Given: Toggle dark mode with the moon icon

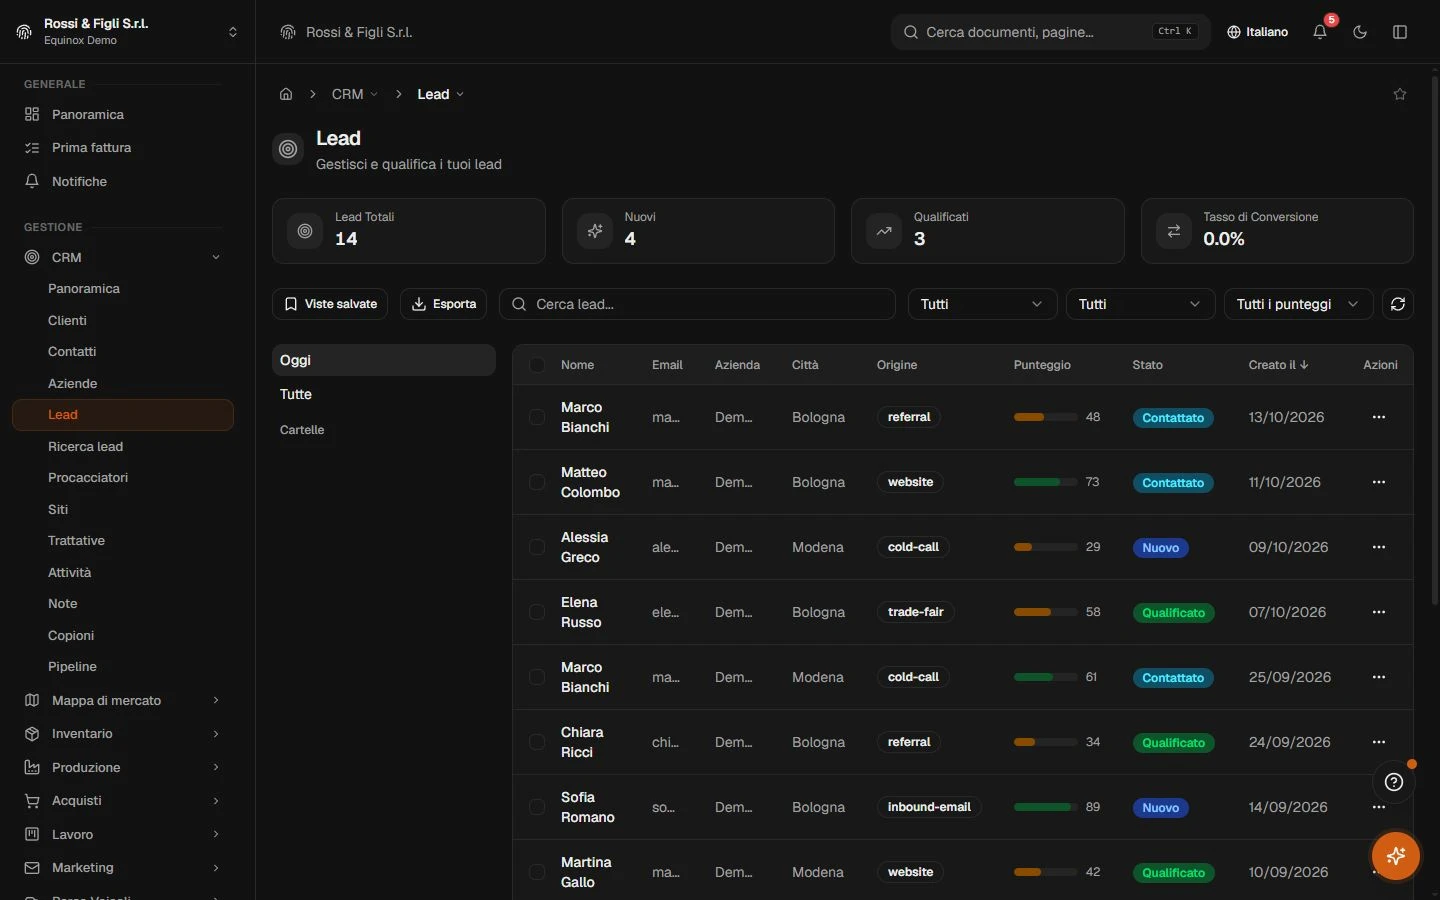Looking at the screenshot, I should 1360,32.
